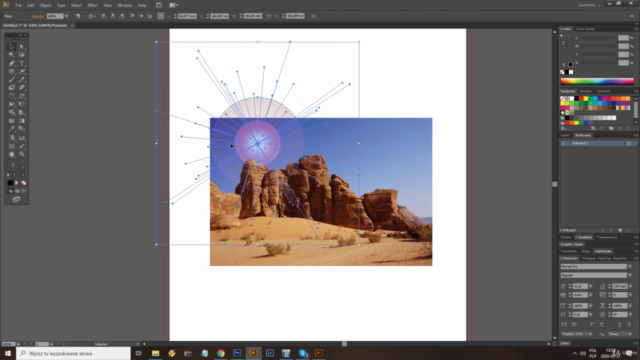Expand the Opacity dropdown arrow

(66, 16)
